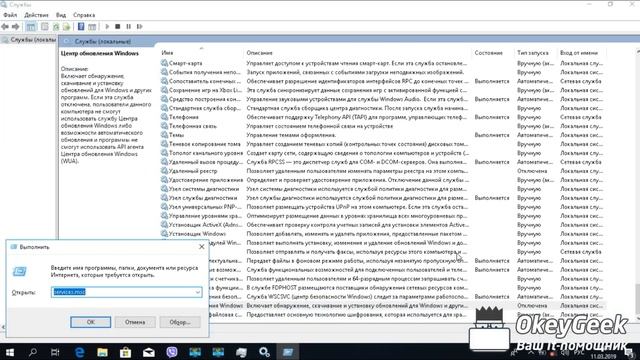Open the Mail app from the taskbar
640x360 pixels.
click(x=149, y=352)
